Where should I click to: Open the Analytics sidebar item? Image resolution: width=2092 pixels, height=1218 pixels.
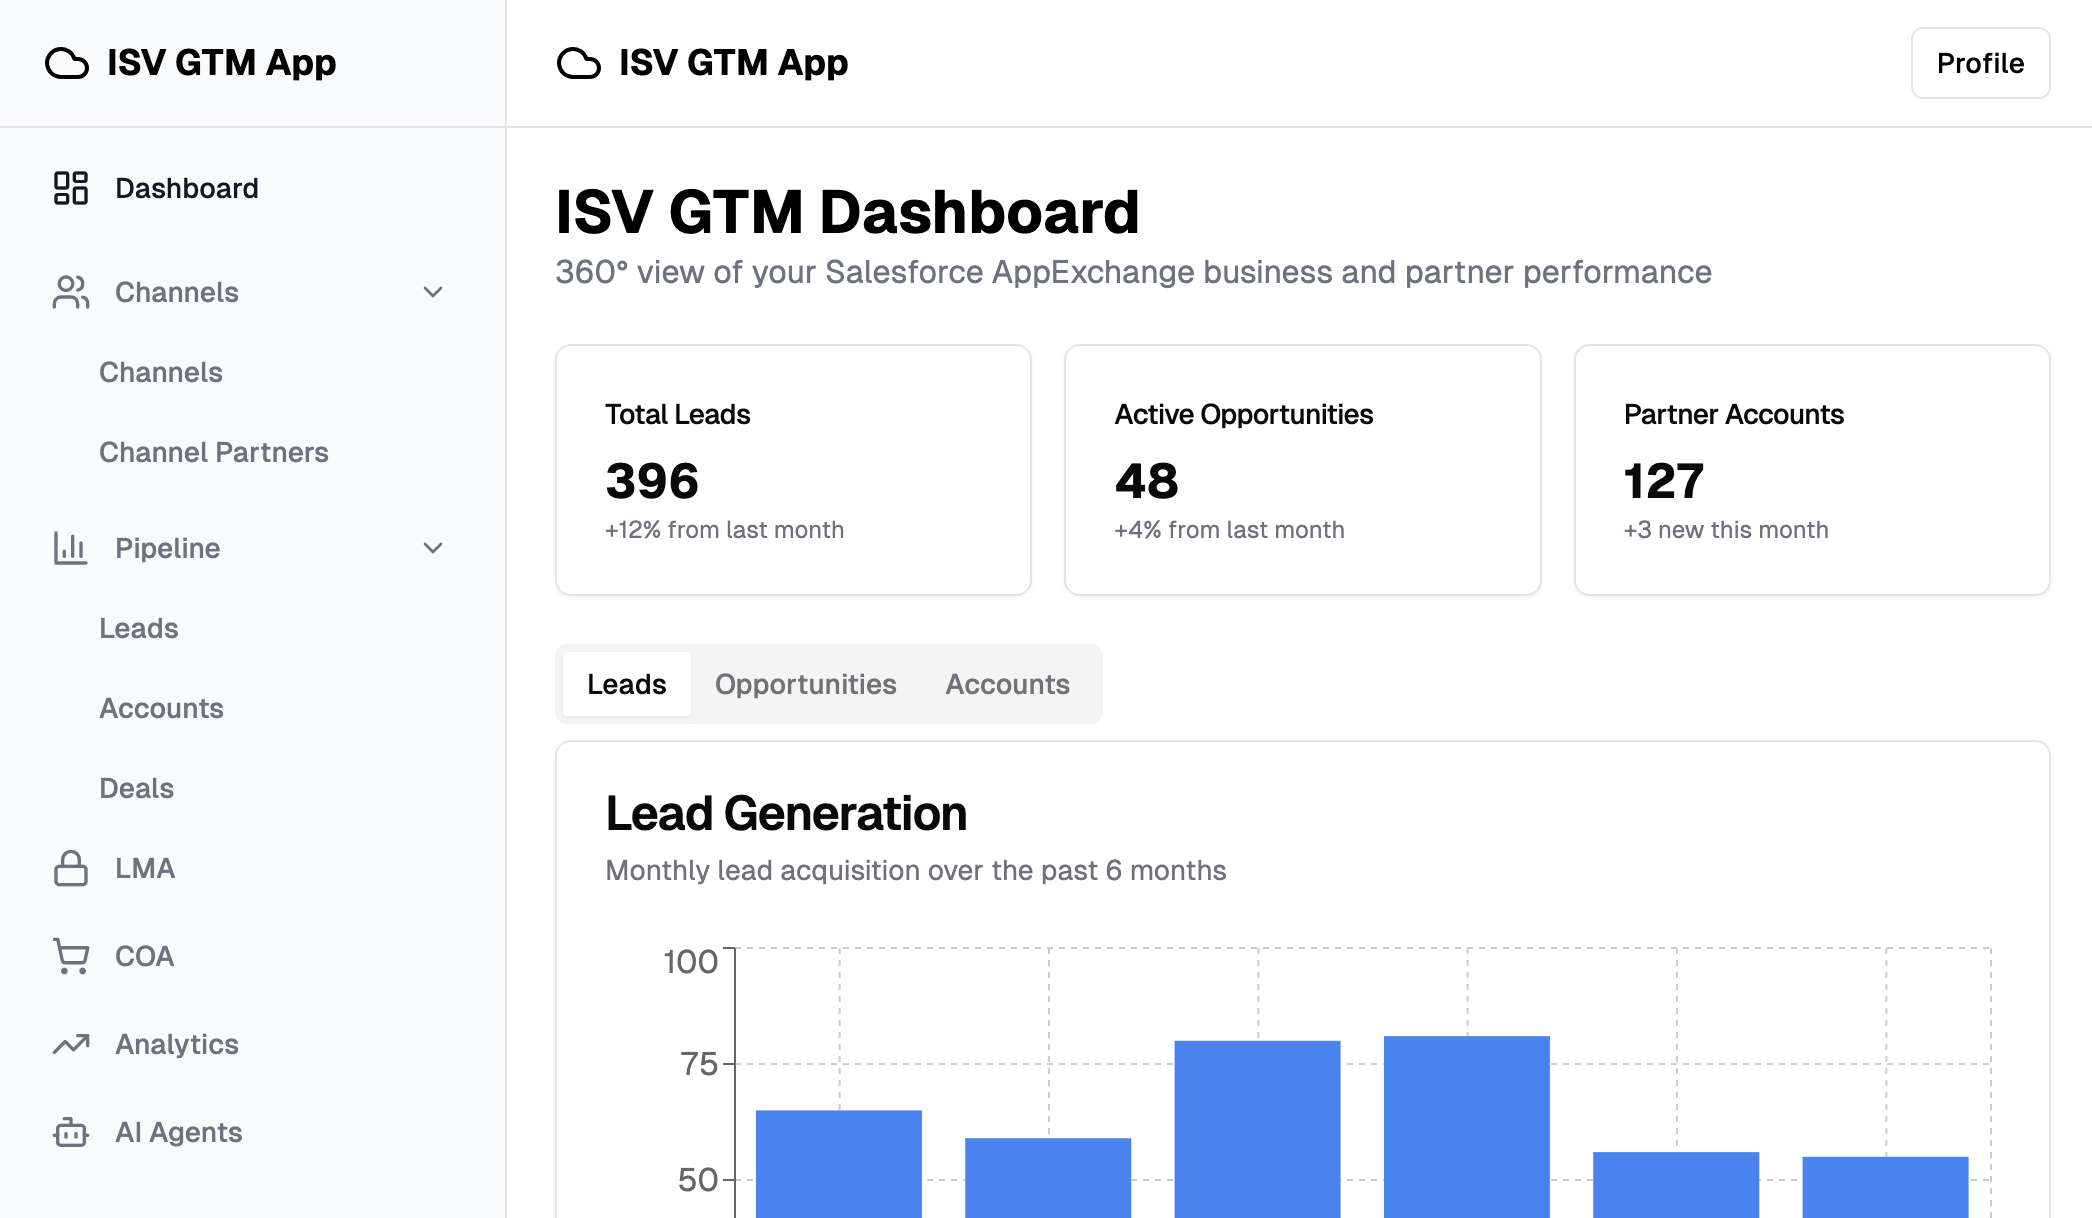[253, 1044]
